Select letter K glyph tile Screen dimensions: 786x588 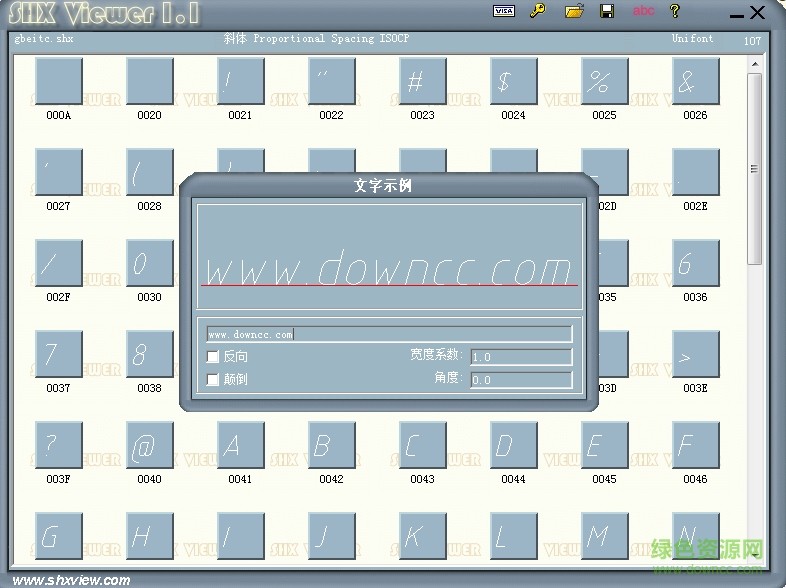tap(423, 536)
